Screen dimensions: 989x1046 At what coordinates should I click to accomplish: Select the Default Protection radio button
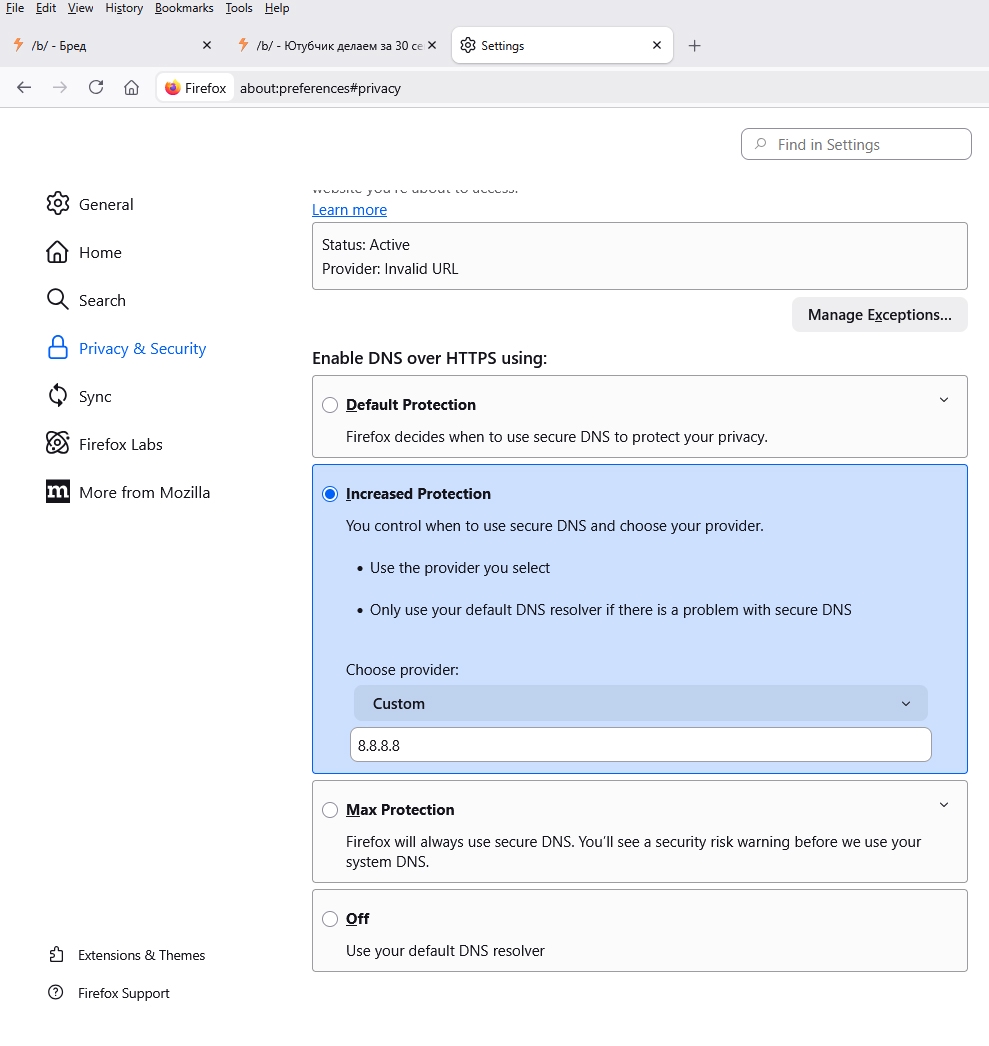[x=330, y=405]
